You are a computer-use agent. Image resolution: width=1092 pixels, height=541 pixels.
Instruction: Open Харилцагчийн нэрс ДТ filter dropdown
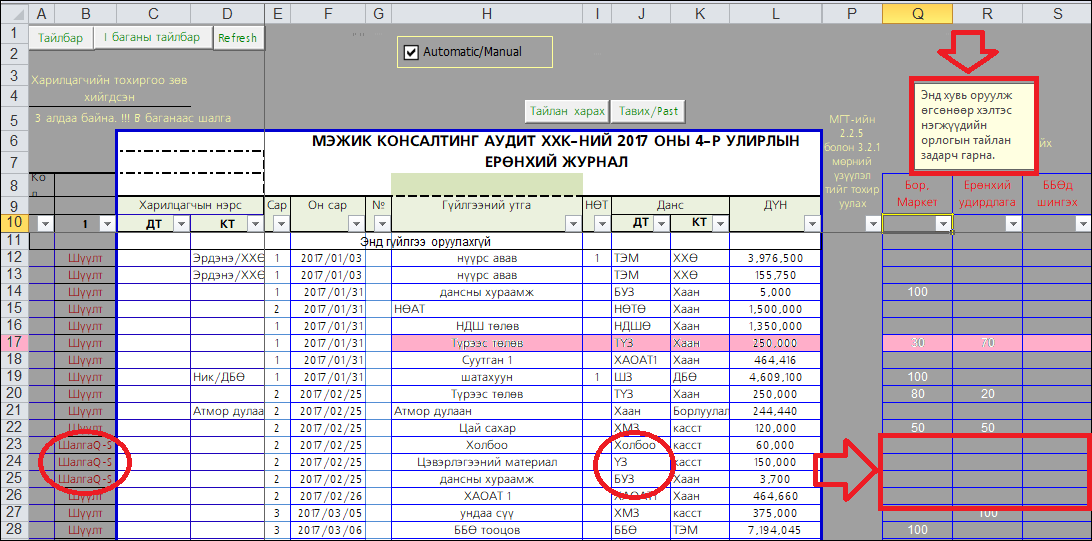179,223
